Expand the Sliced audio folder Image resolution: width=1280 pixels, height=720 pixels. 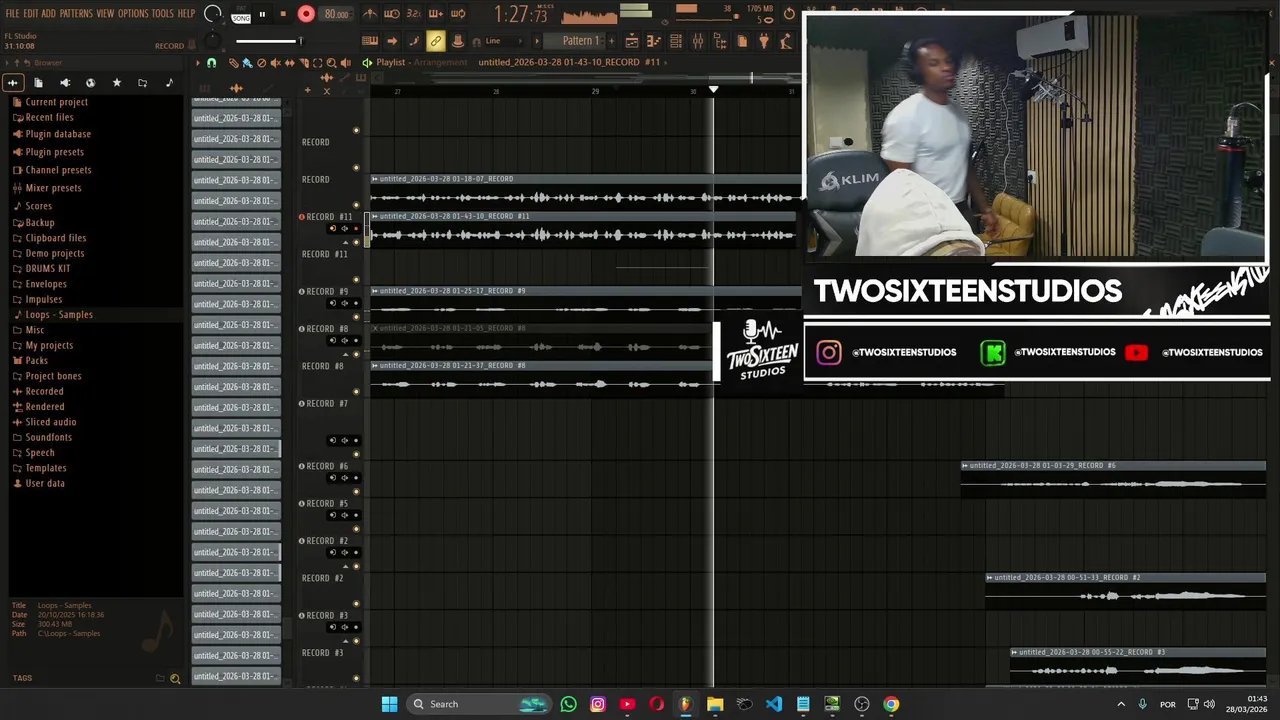(x=50, y=422)
